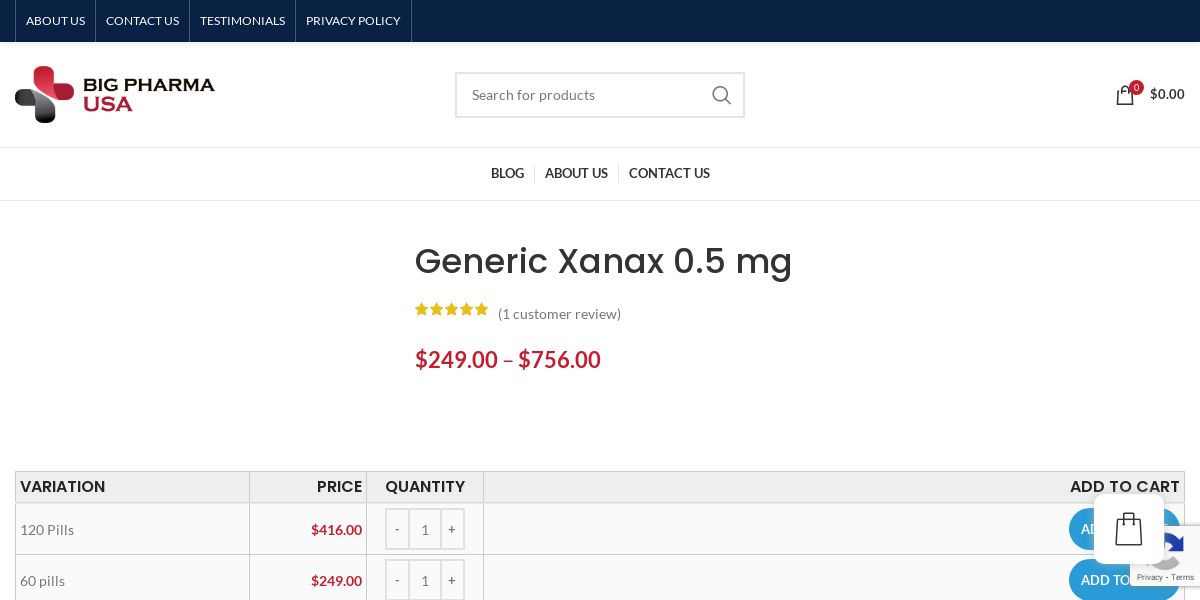This screenshot has height=600, width=1200.
Task: Open the floating shopping bag widget
Action: 1129,529
